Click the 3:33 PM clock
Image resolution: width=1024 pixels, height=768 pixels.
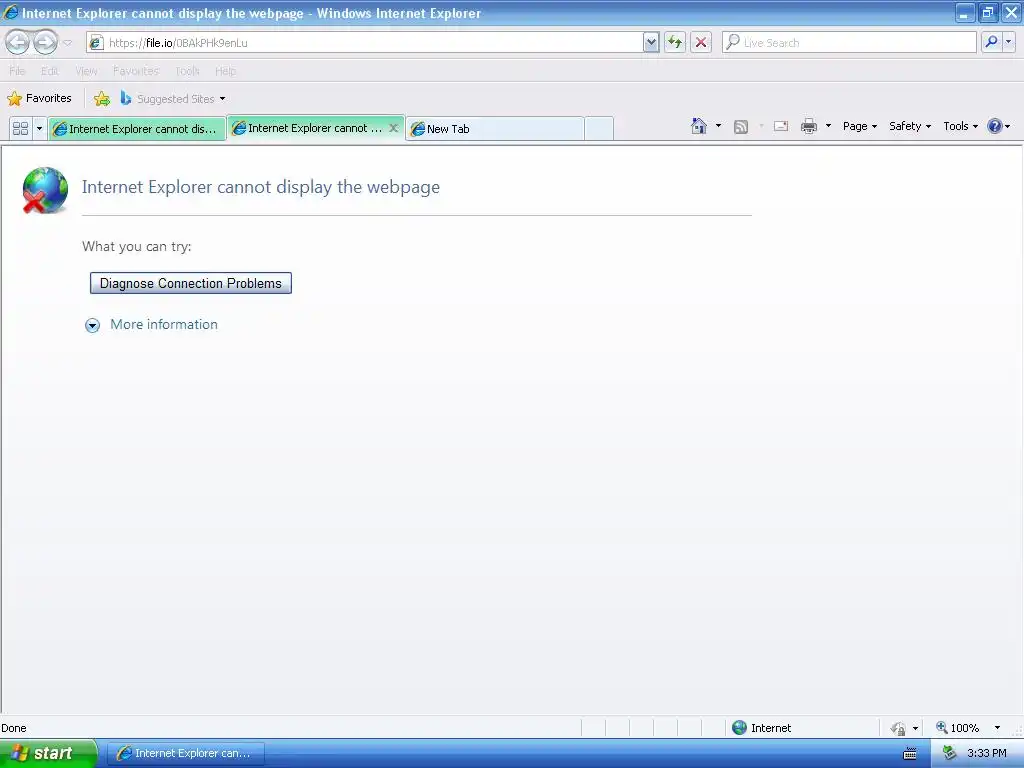tap(987, 753)
